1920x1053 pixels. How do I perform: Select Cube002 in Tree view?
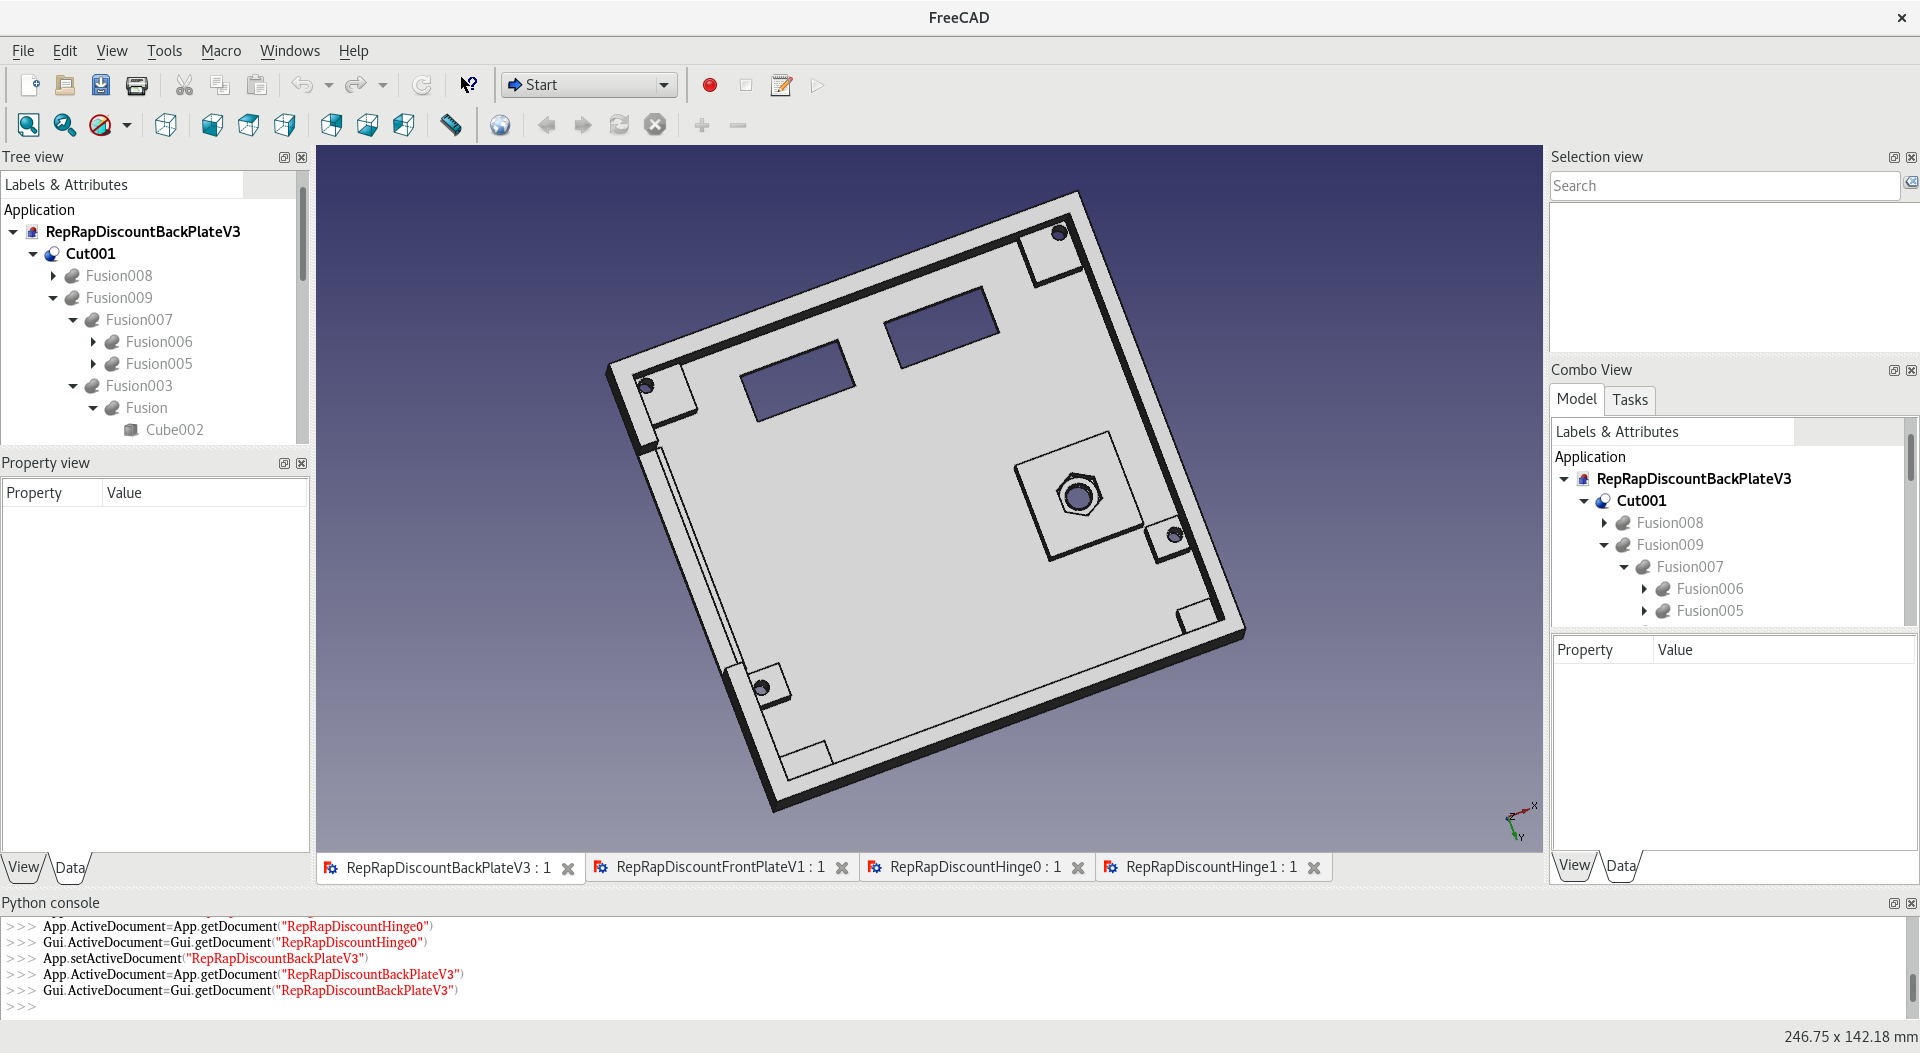[174, 430]
